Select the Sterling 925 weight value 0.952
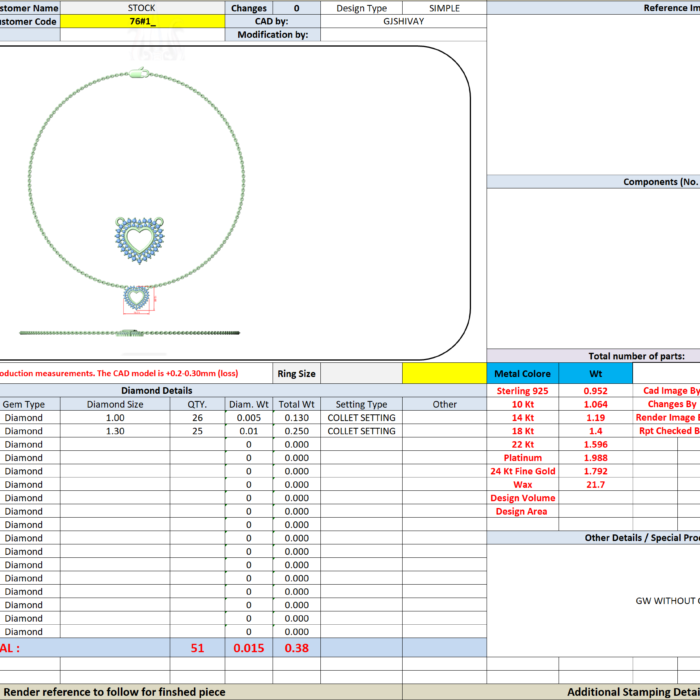Image resolution: width=700 pixels, height=700 pixels. (595, 391)
